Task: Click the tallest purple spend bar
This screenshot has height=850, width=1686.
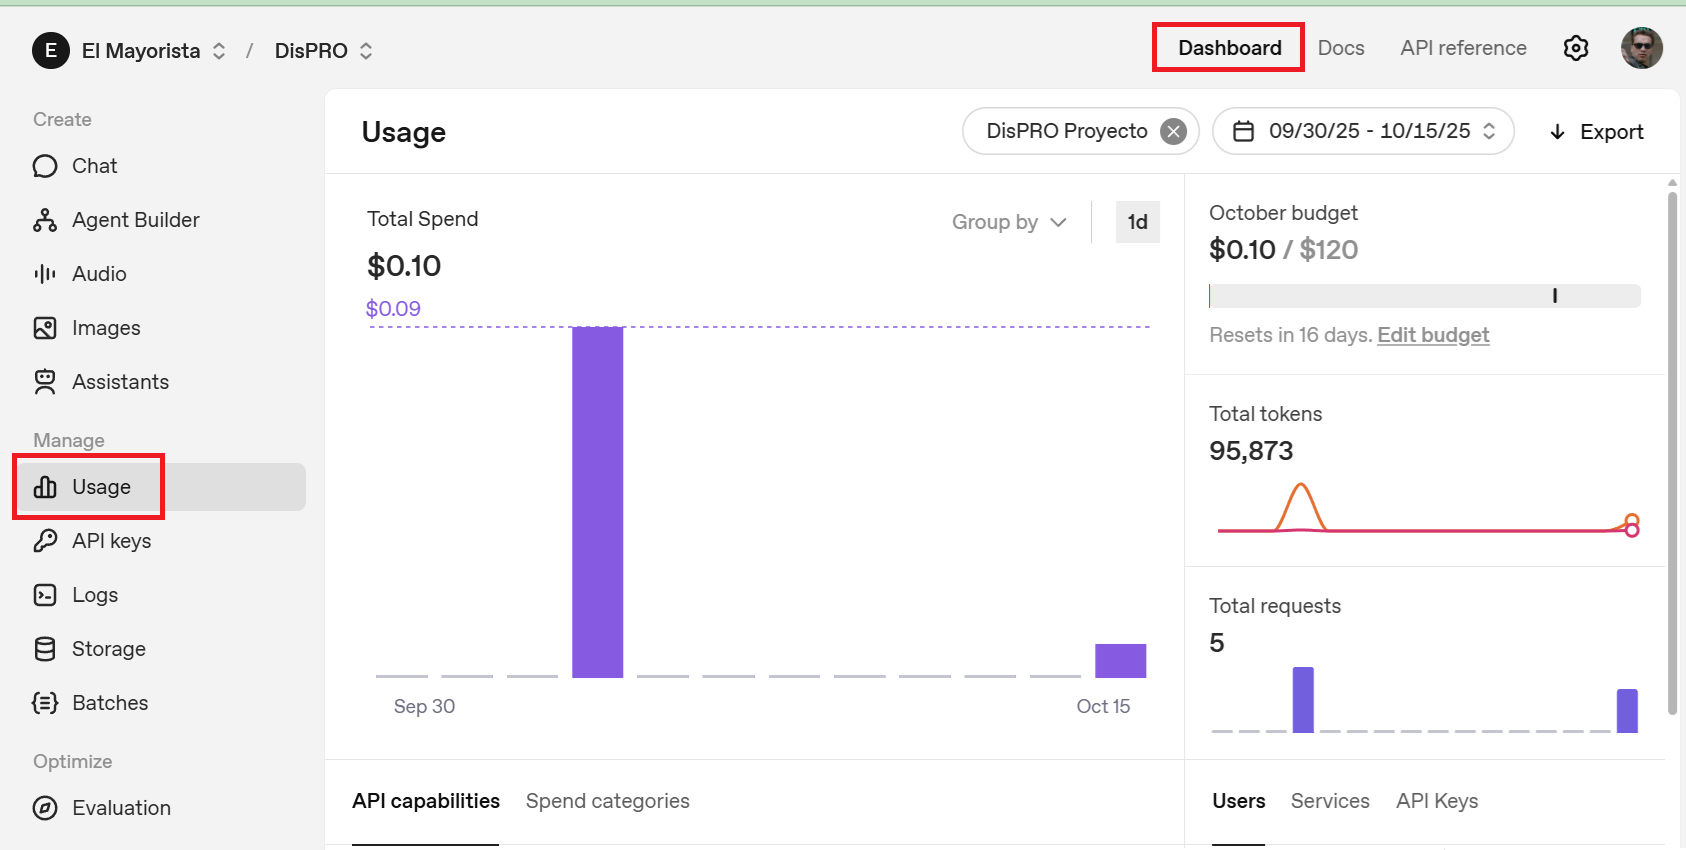Action: (597, 502)
